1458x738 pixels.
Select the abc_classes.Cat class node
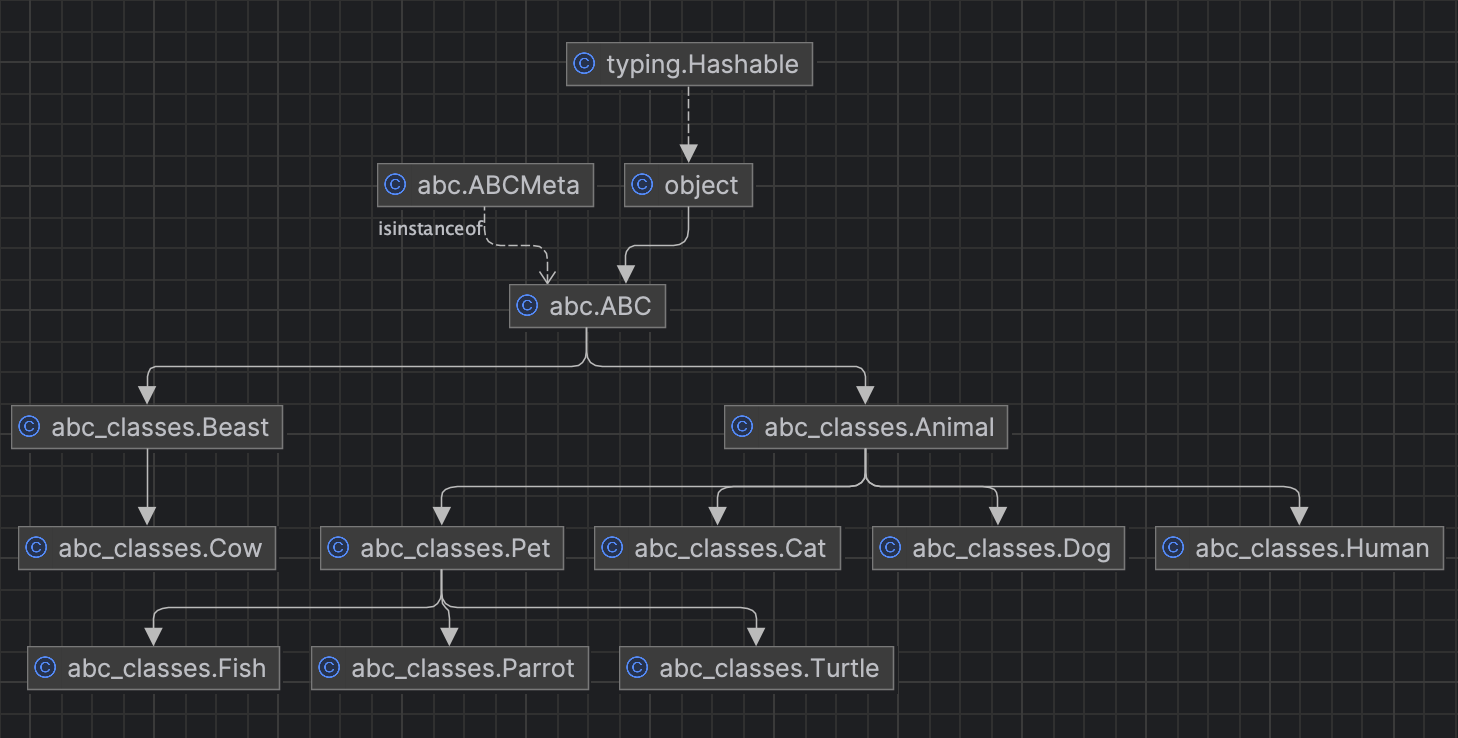pyautogui.click(x=717, y=548)
